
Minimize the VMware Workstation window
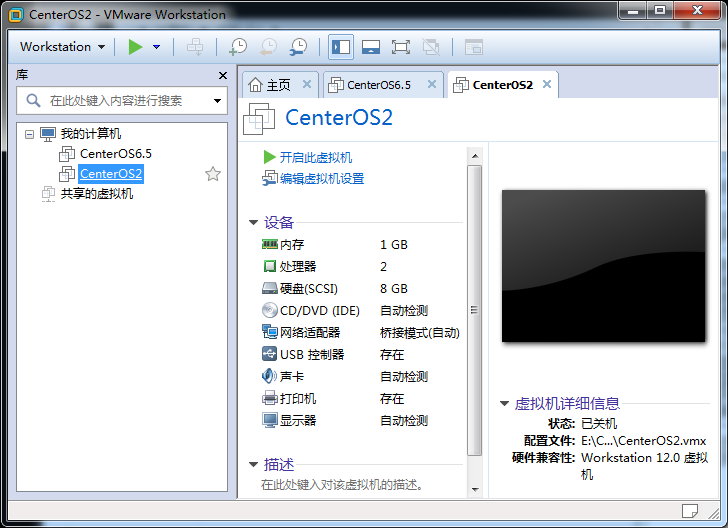click(633, 11)
